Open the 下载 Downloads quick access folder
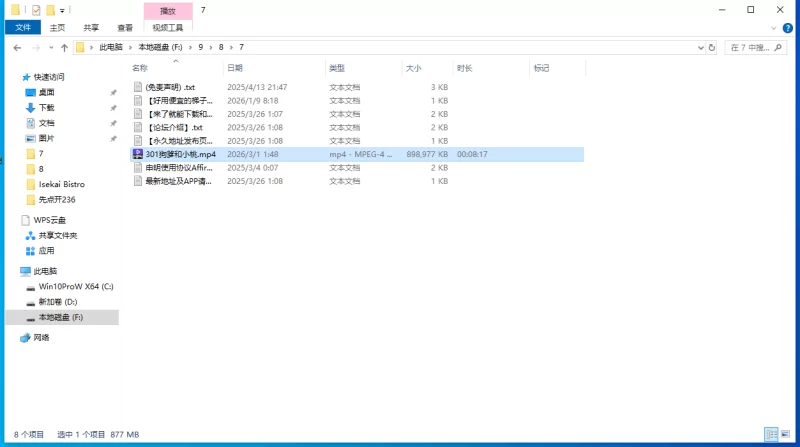This screenshot has height=447, width=800. tap(47, 107)
